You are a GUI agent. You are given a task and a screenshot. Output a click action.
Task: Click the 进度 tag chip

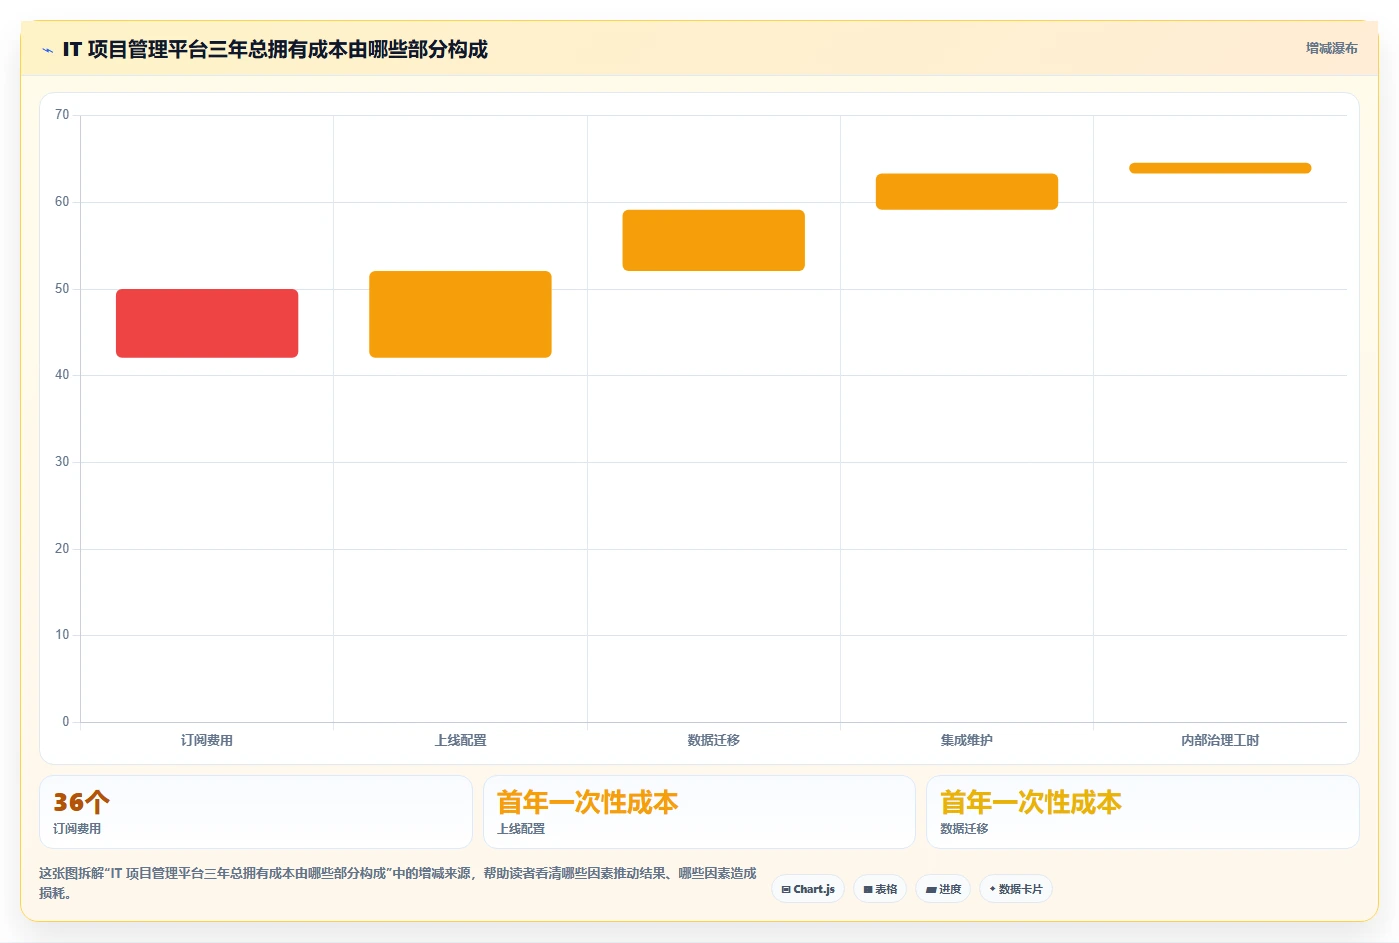tap(943, 889)
